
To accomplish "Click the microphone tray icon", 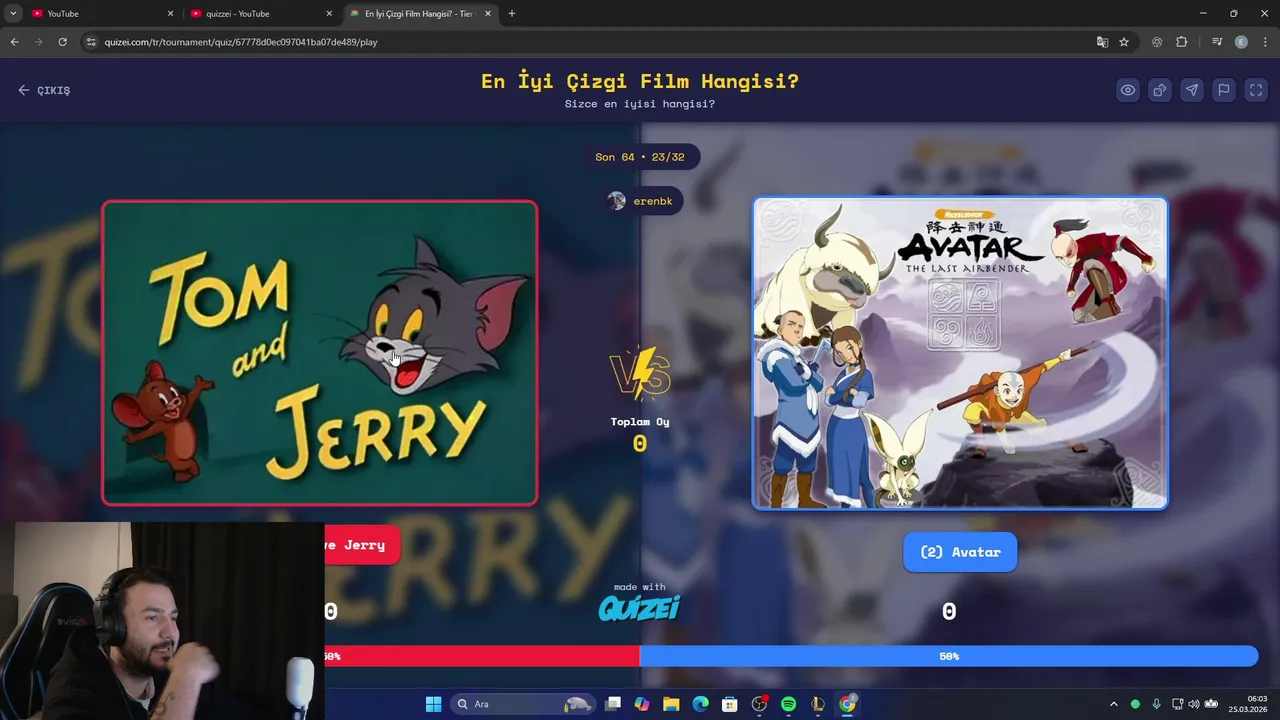I will pos(1156,704).
